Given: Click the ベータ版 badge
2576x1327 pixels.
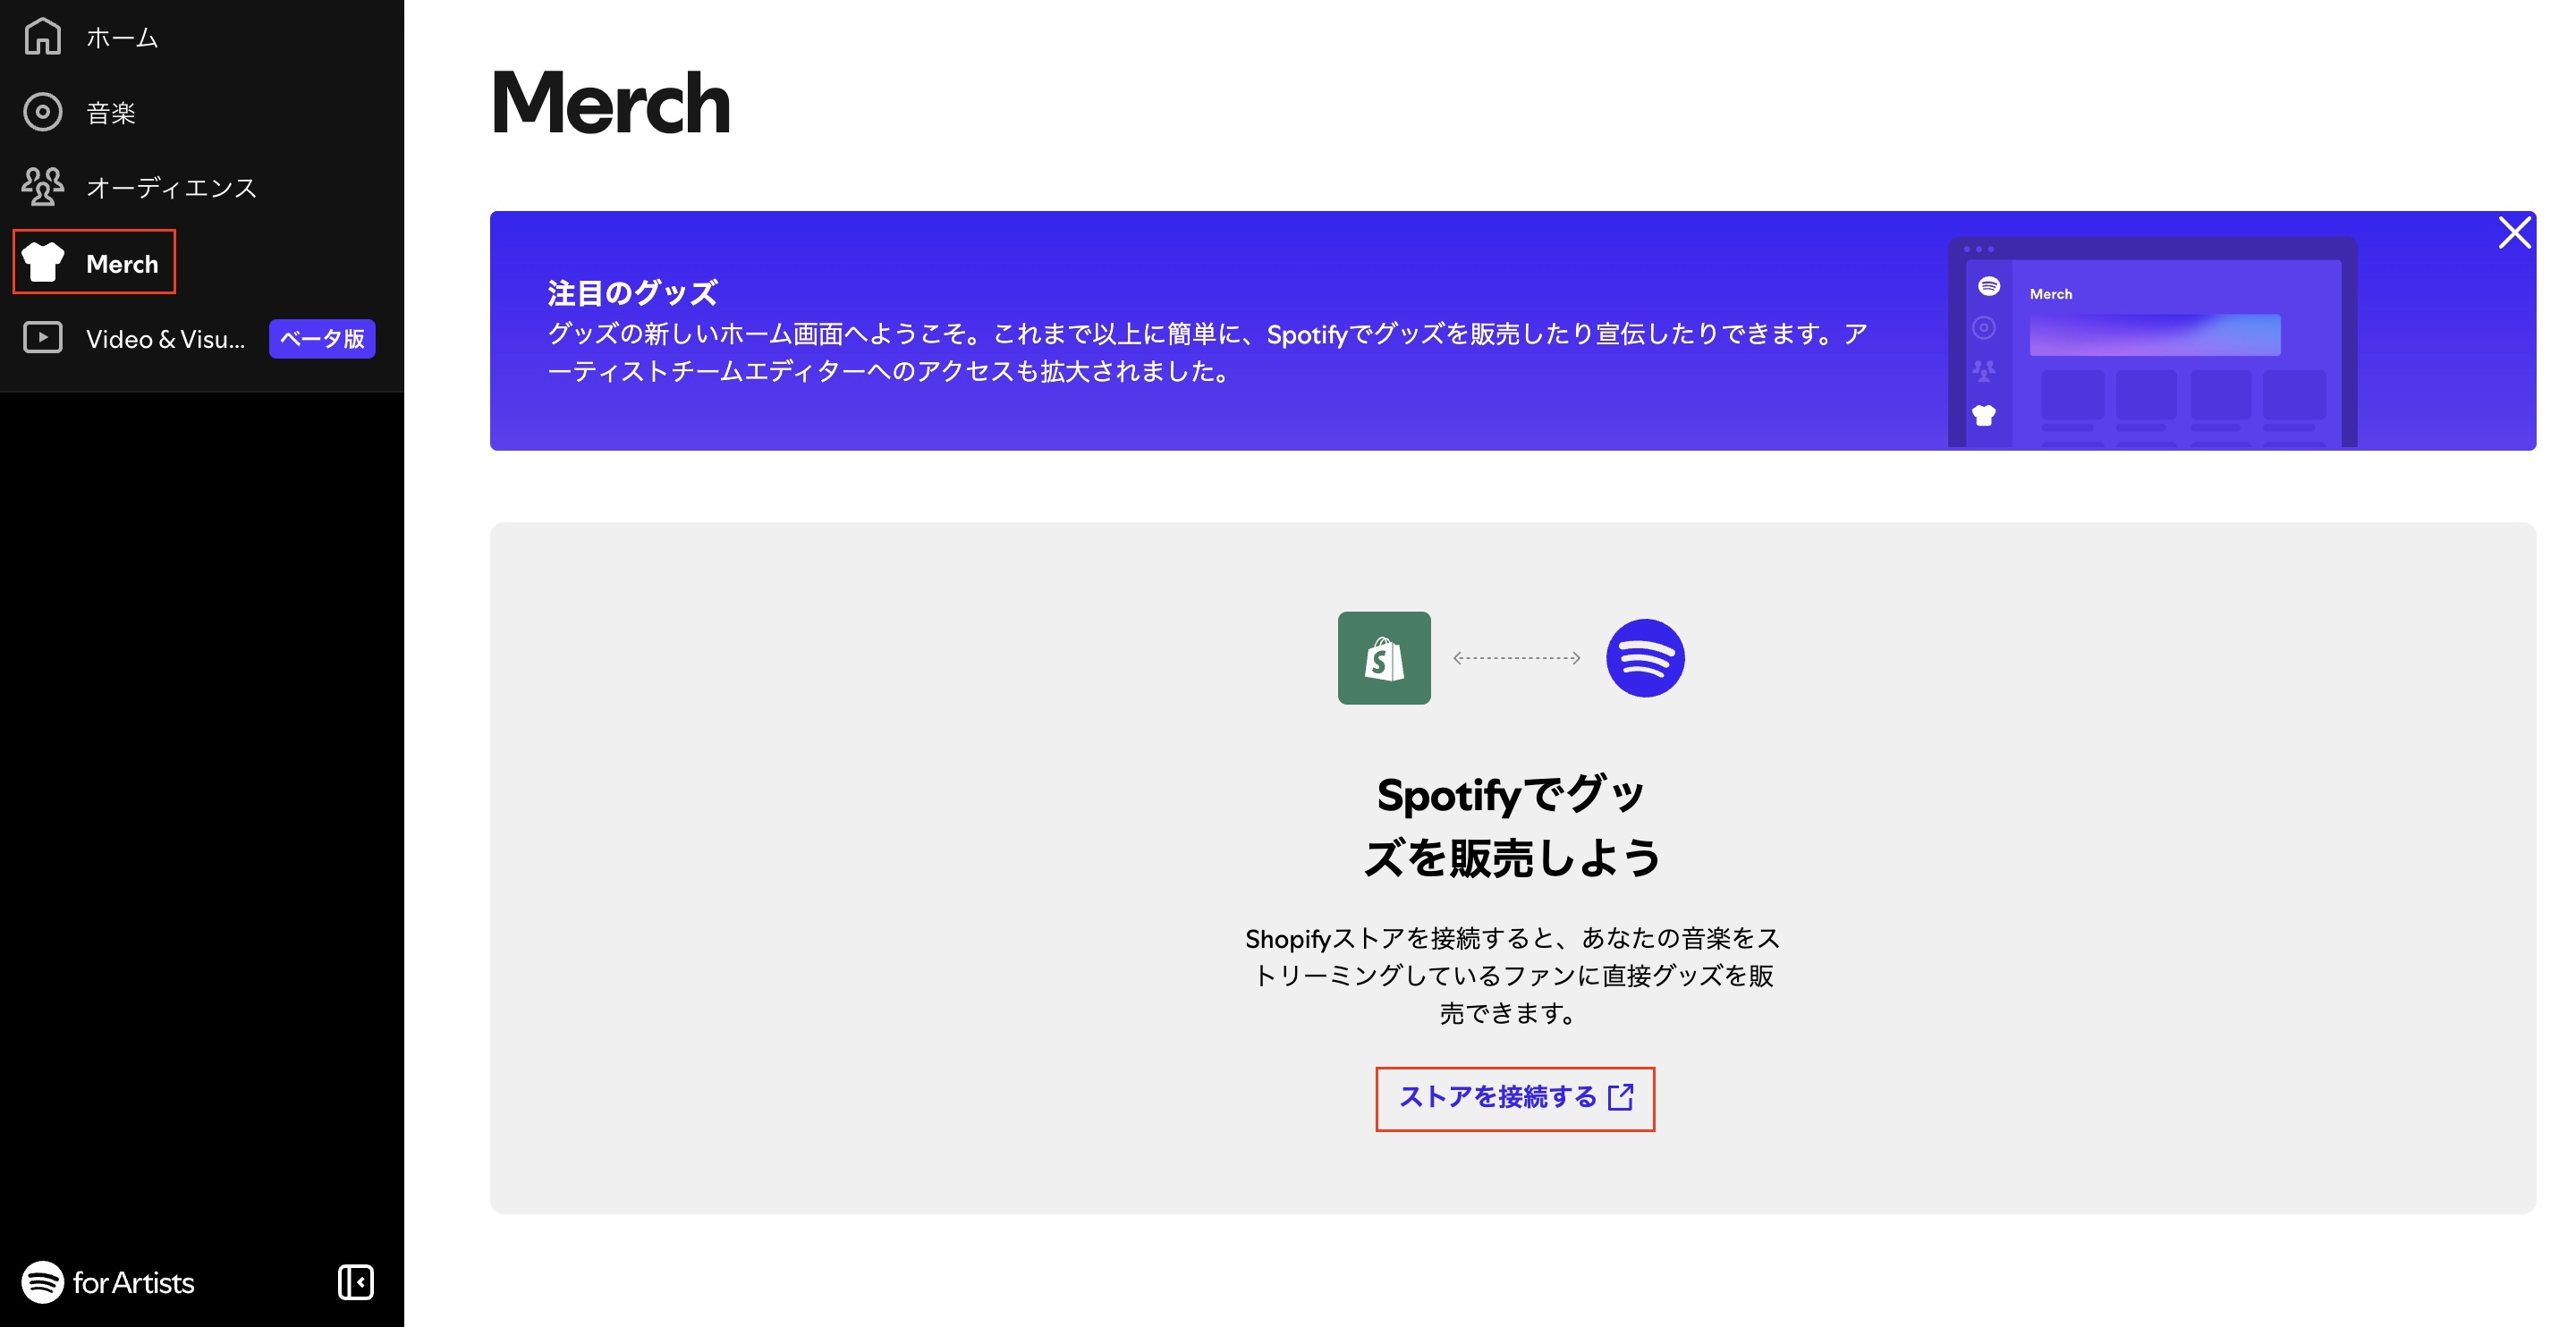Looking at the screenshot, I should [x=322, y=339].
